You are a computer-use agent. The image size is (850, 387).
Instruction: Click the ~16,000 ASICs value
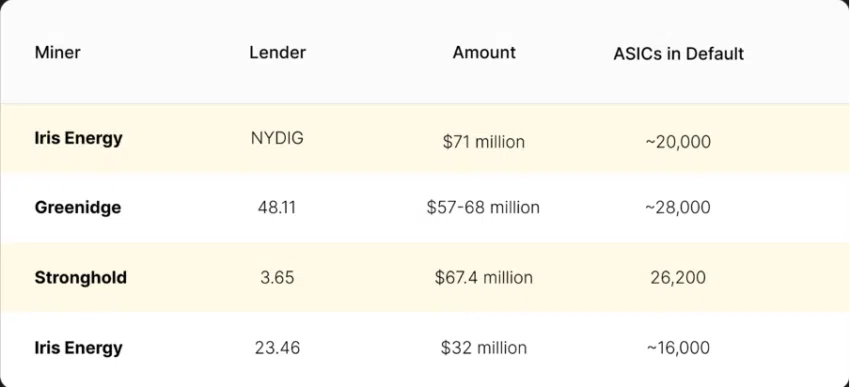[678, 347]
